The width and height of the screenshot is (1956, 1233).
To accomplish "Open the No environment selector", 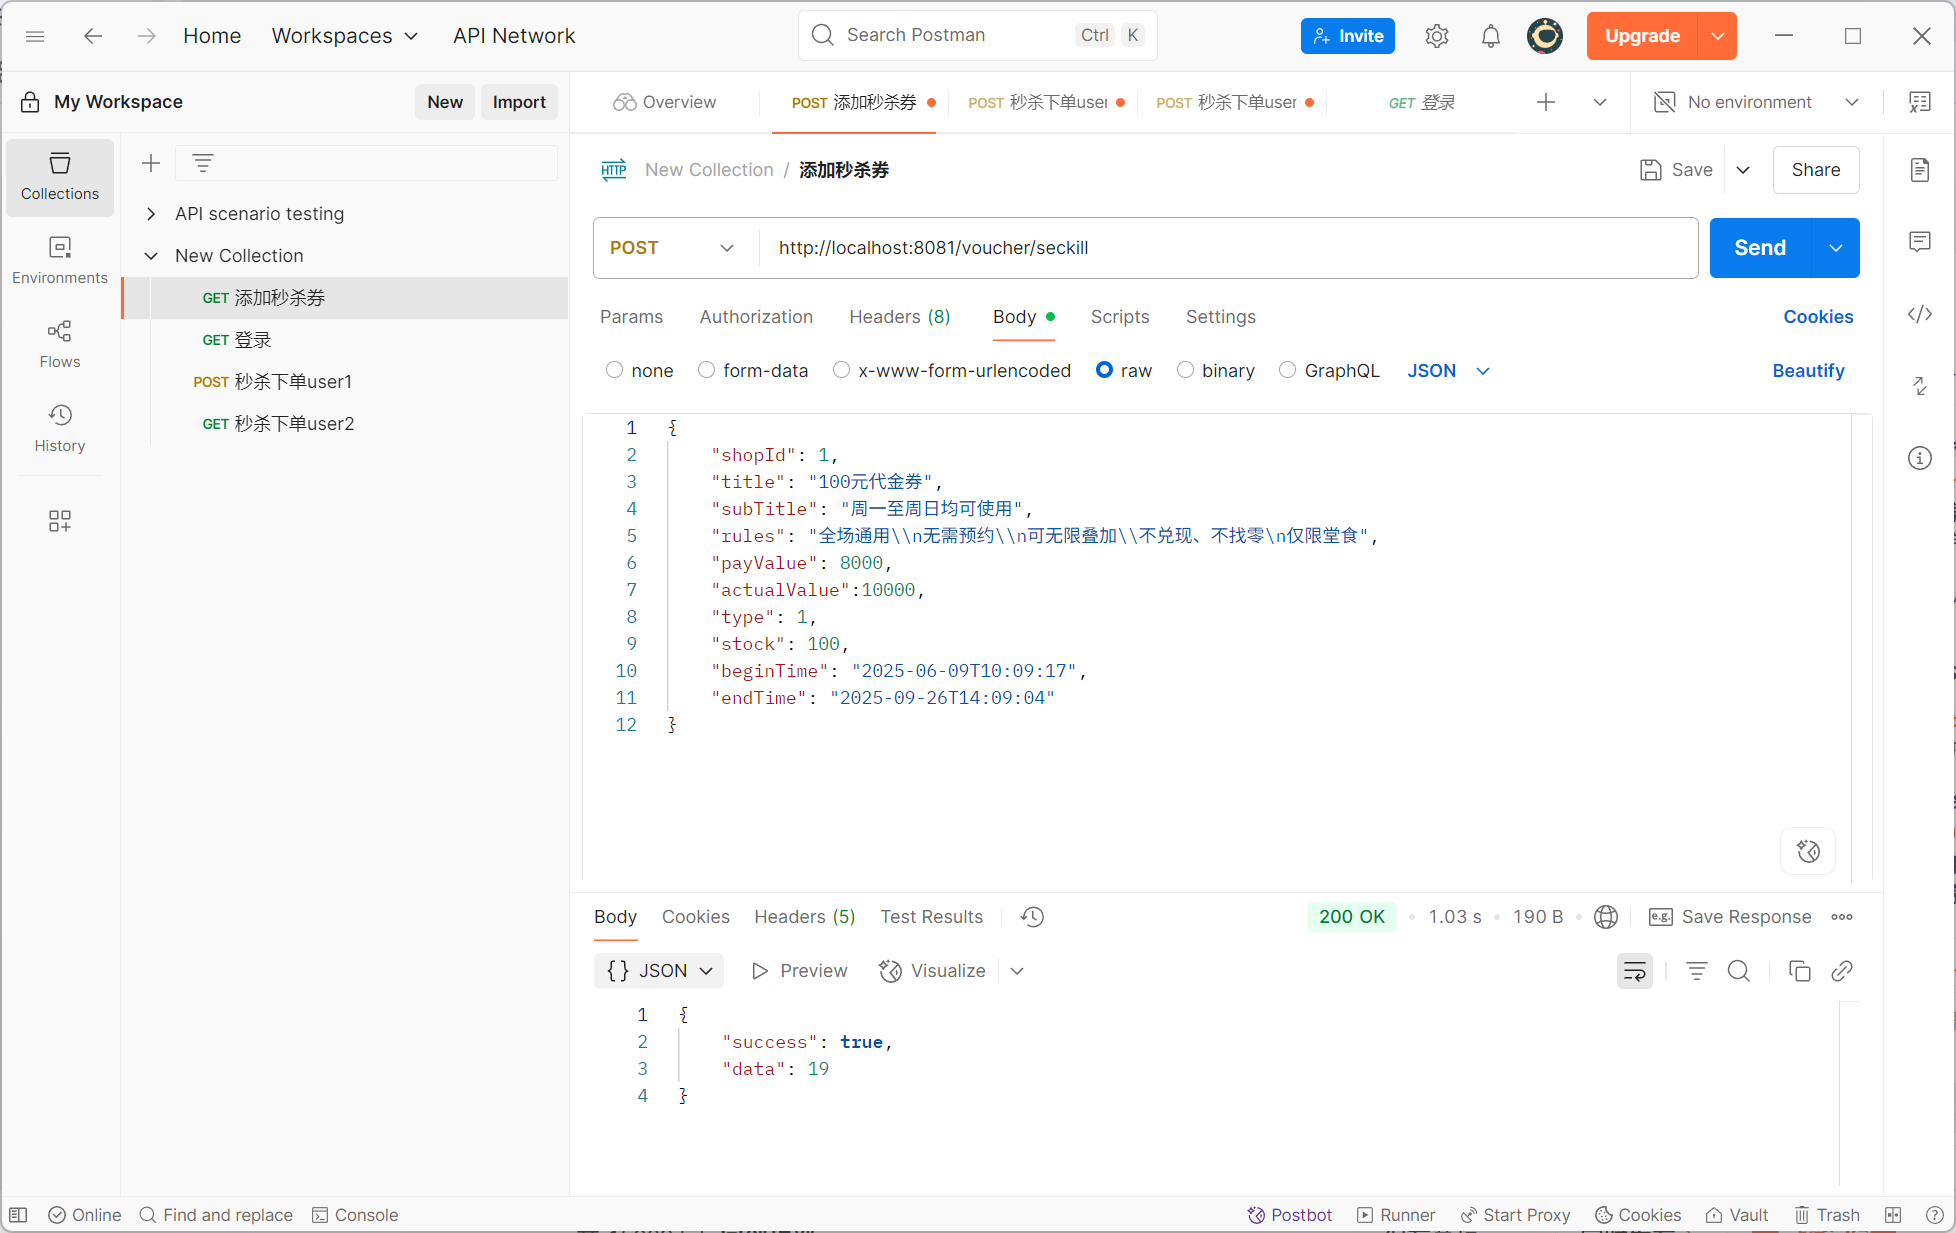I will tap(1756, 102).
